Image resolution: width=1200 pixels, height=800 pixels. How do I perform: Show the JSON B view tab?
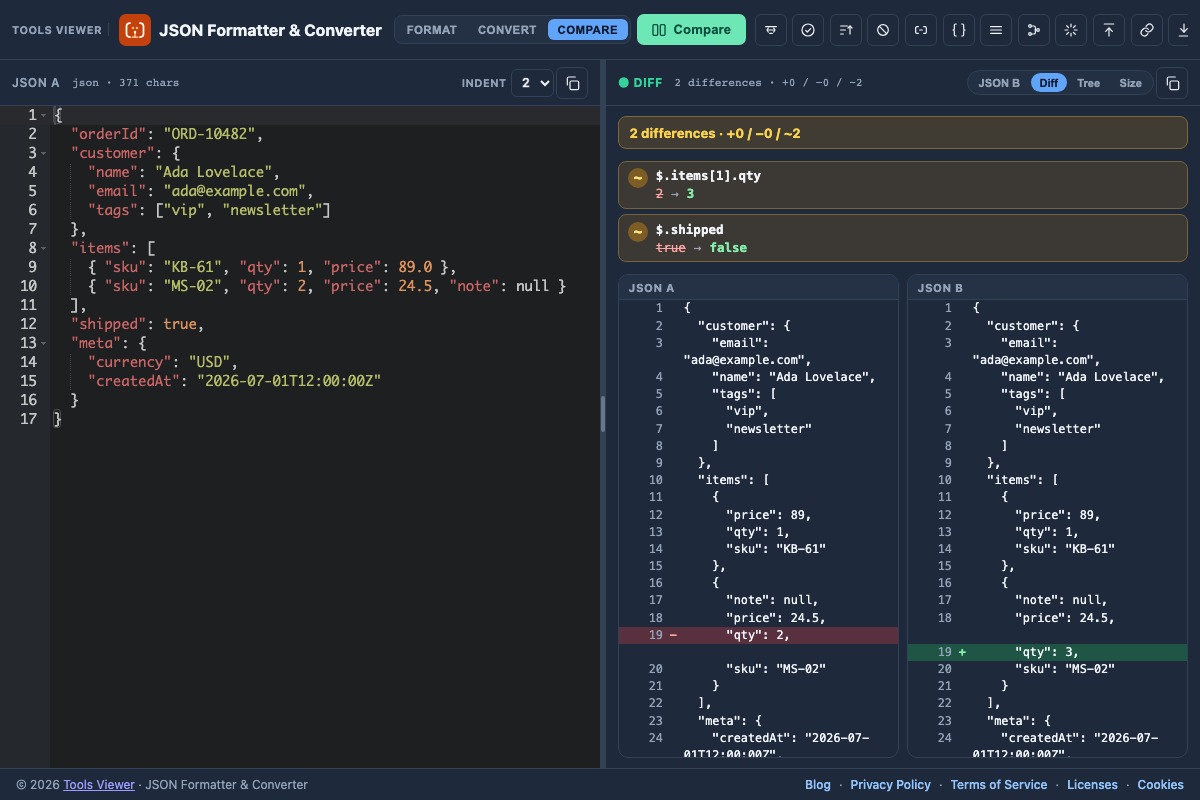pyautogui.click(x=999, y=83)
